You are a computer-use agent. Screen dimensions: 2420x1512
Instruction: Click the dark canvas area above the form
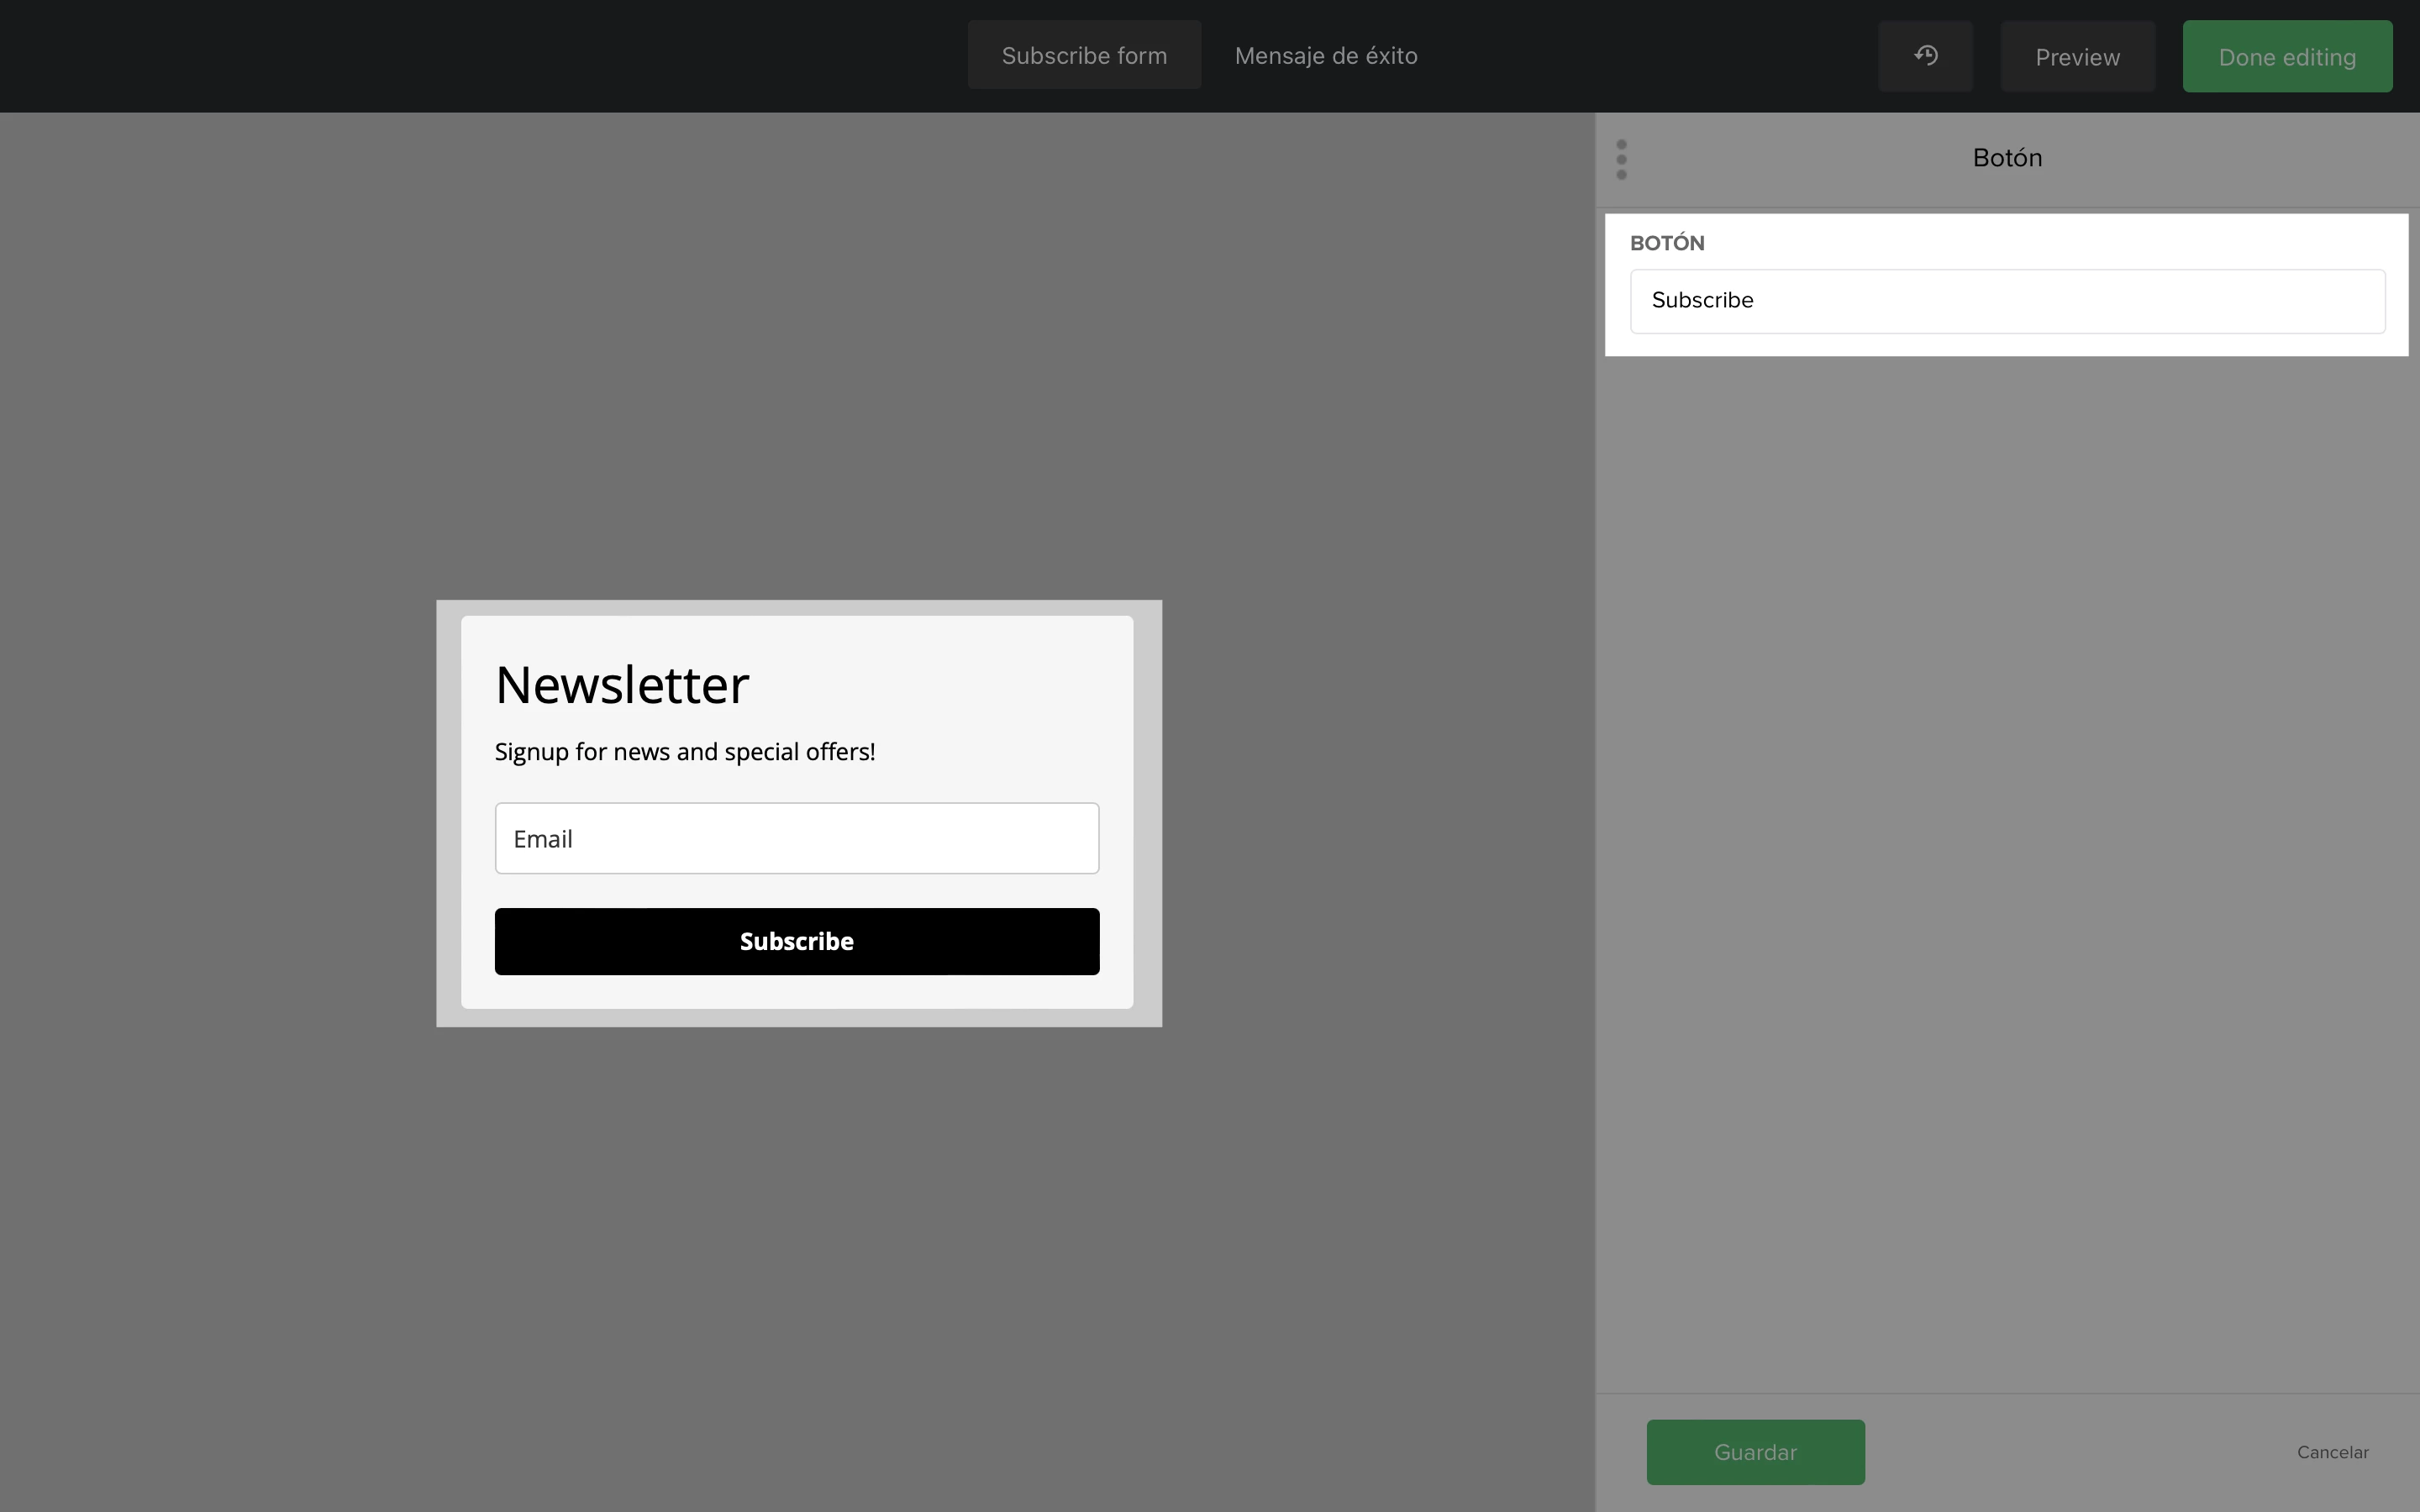(800, 350)
